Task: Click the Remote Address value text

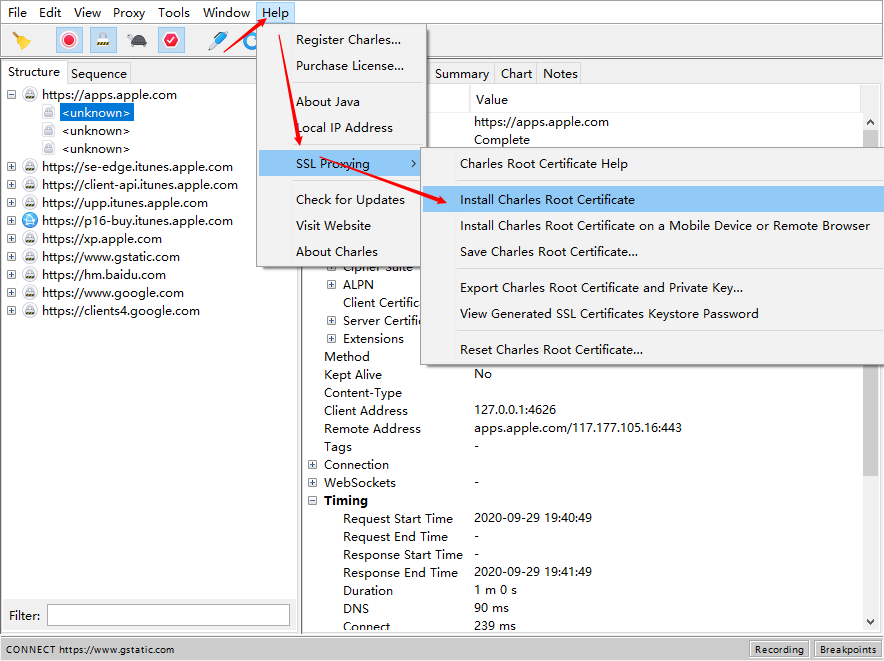Action: (578, 428)
